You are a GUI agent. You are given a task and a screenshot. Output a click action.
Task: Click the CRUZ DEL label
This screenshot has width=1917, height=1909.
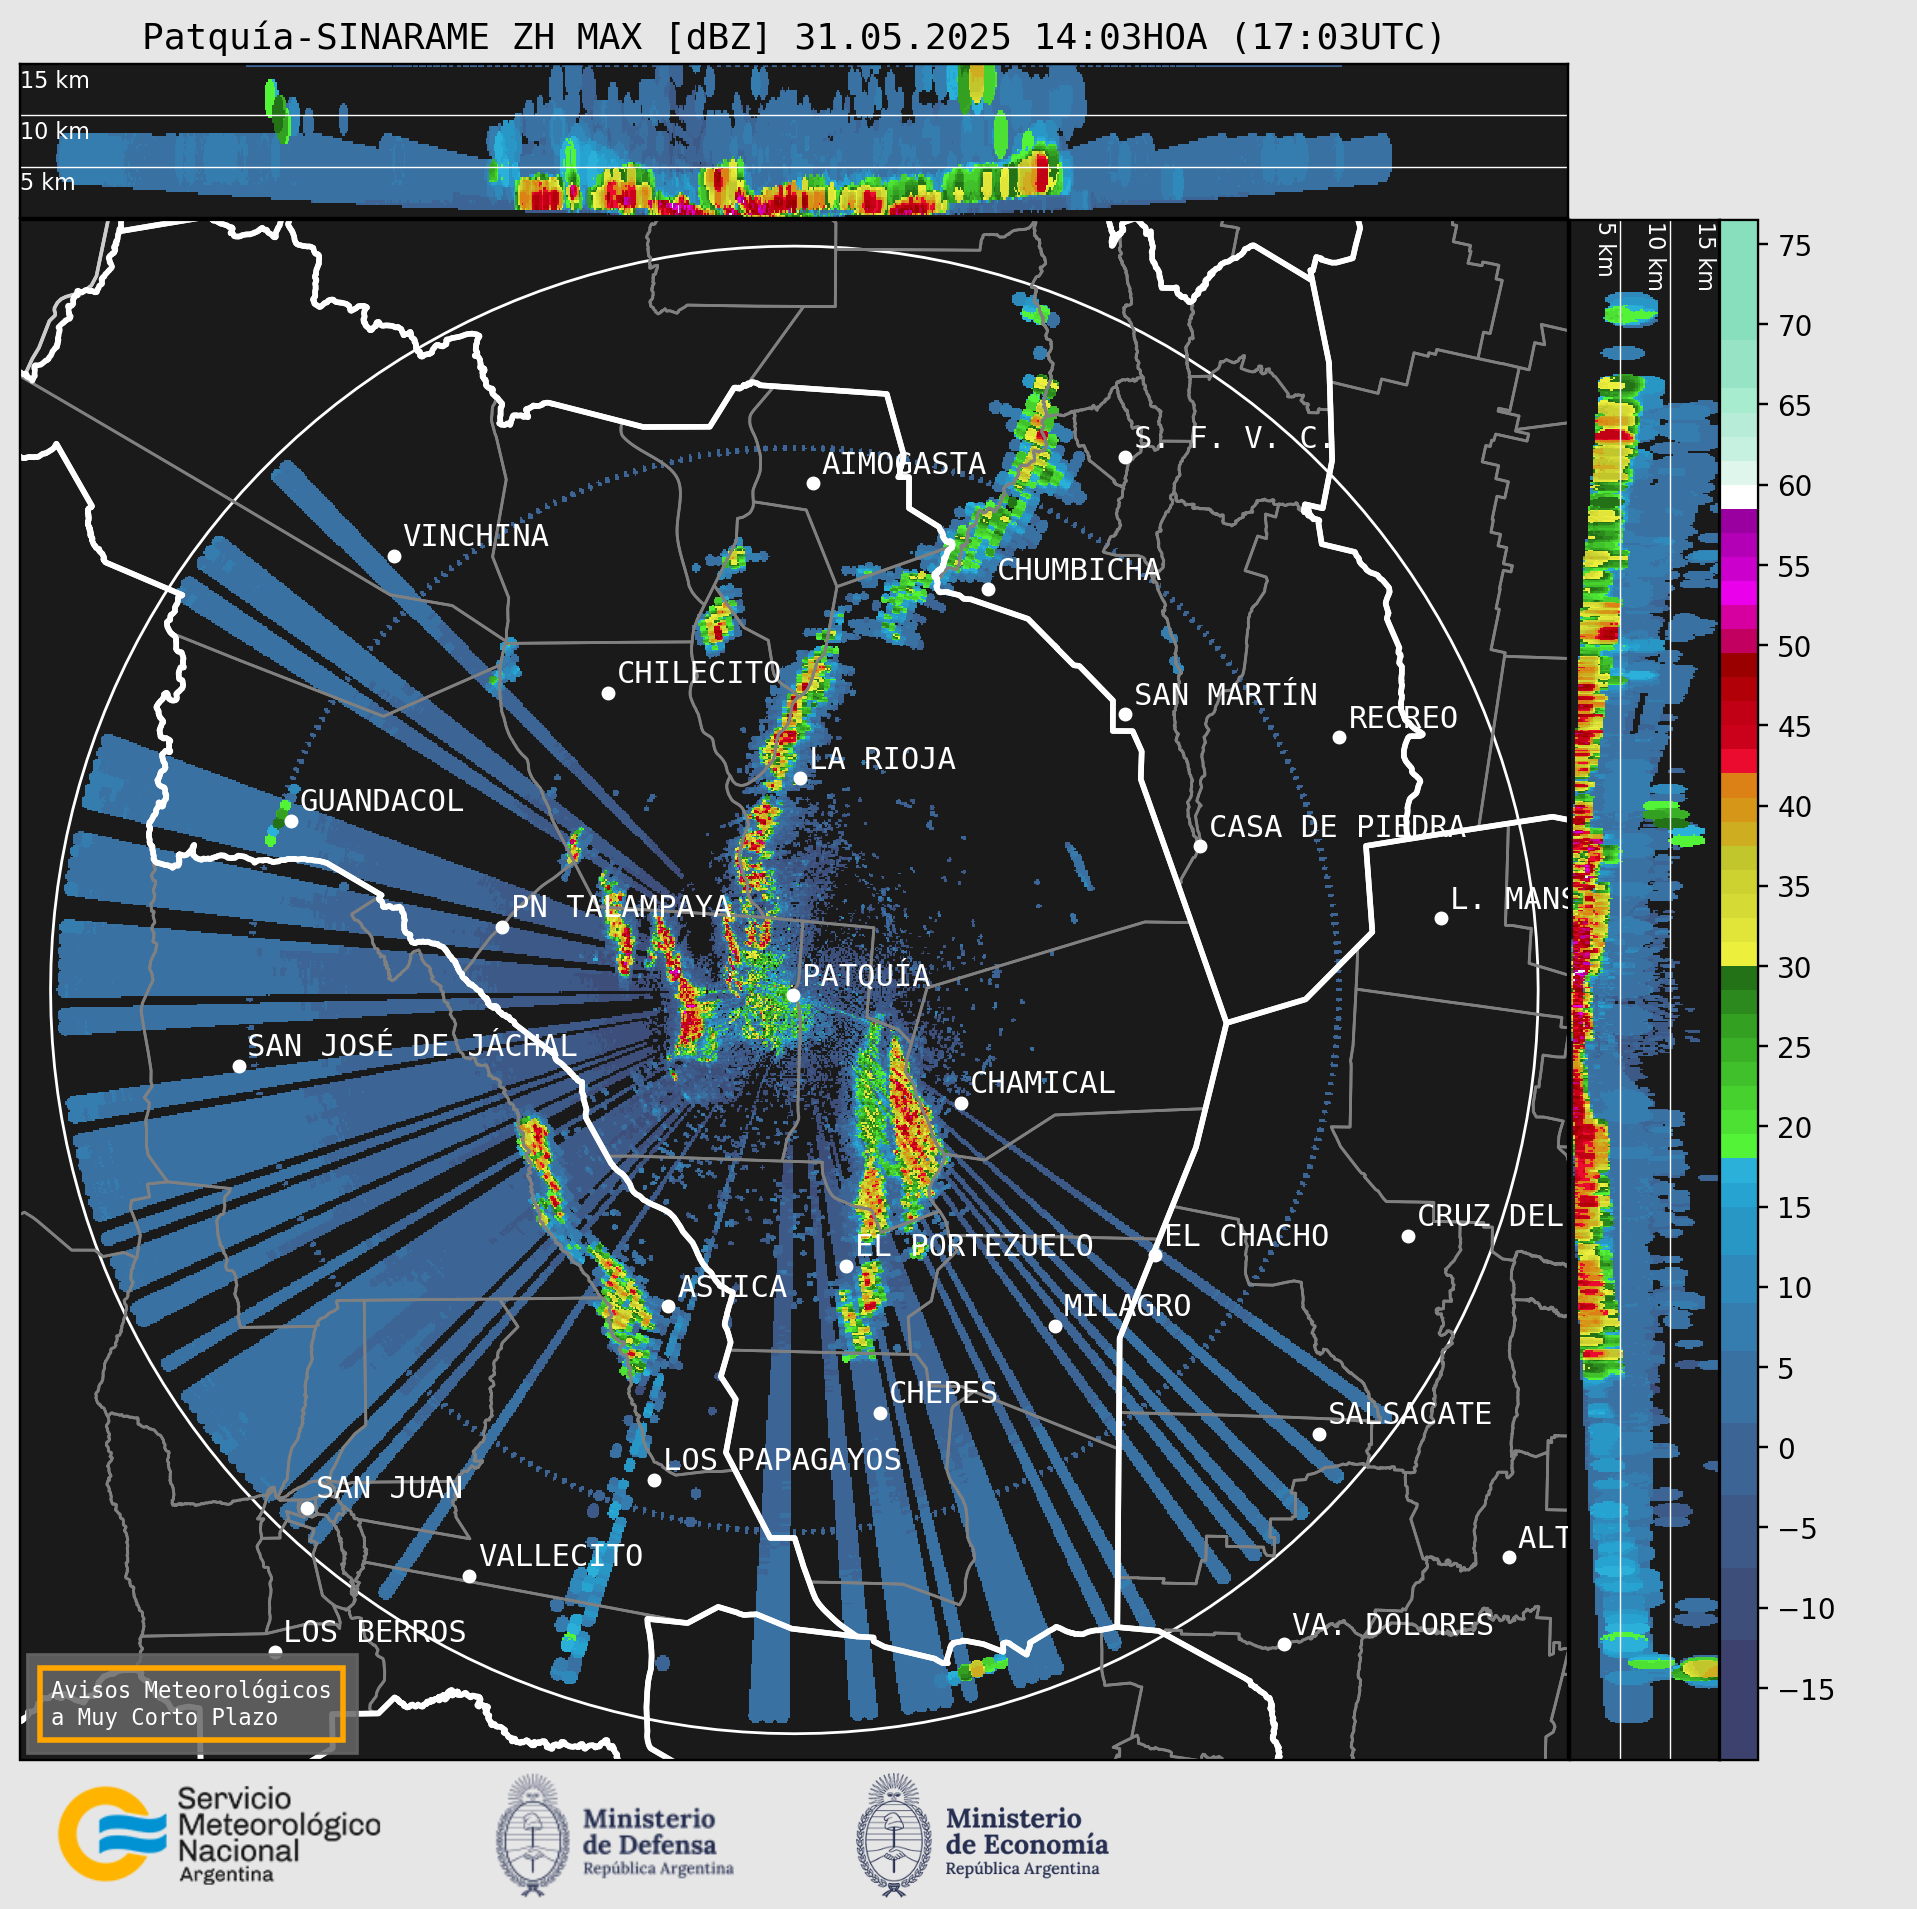pos(1490,1216)
